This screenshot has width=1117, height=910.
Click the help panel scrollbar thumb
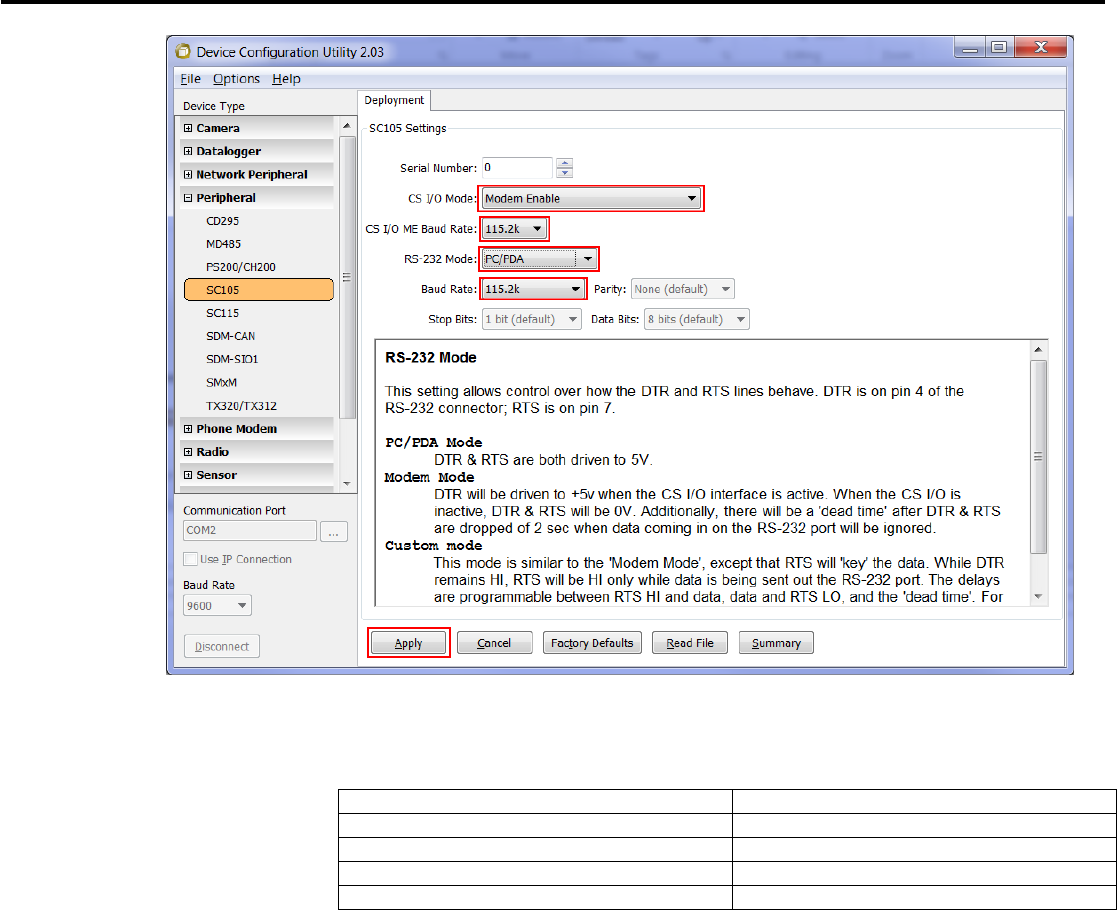point(1039,457)
